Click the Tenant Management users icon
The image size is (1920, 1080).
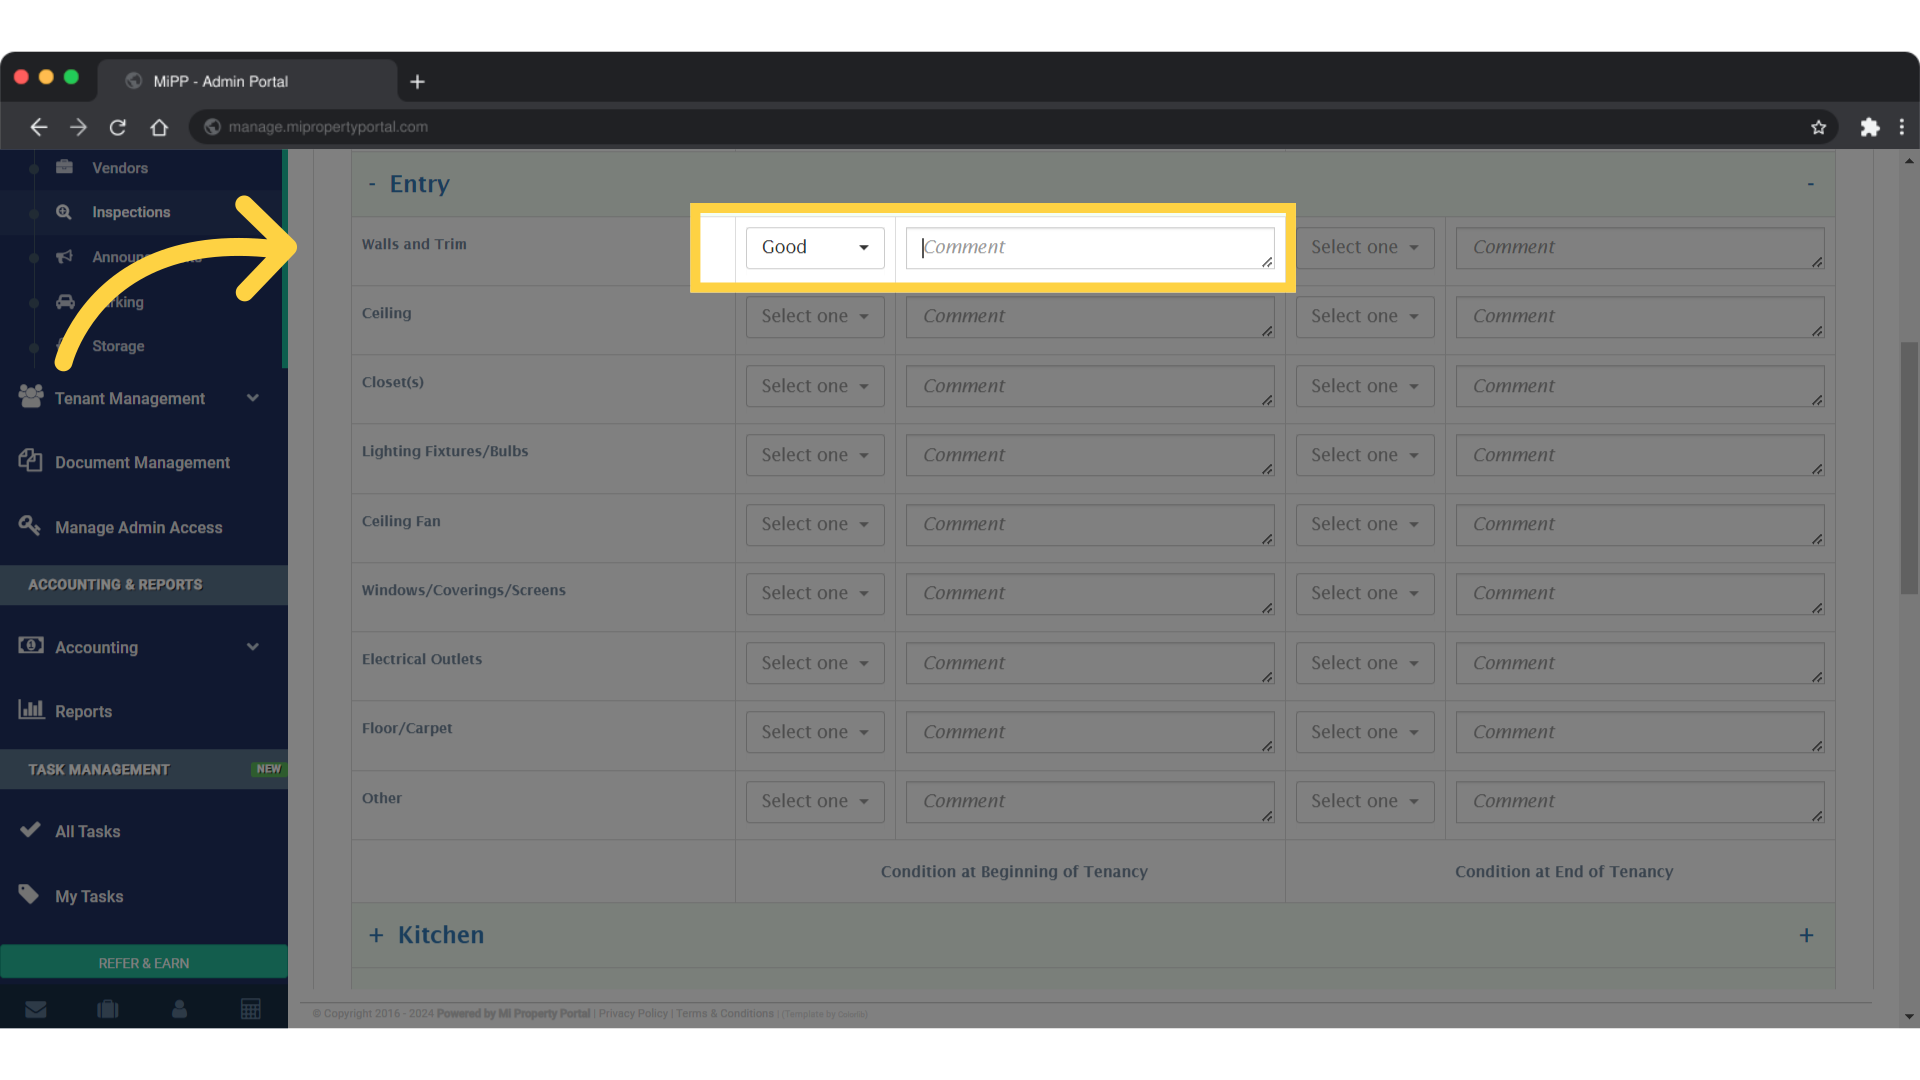click(x=29, y=397)
